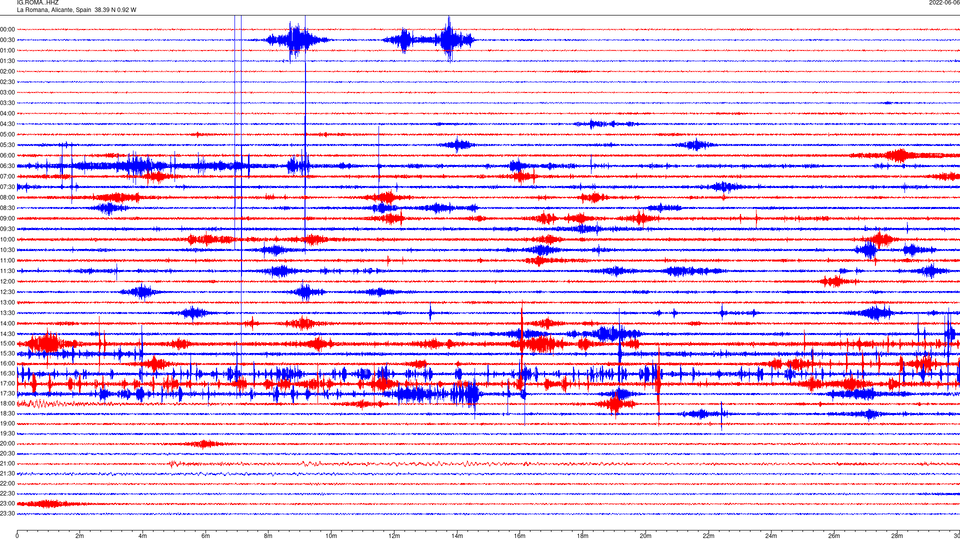Select the 04:30 trace time label
960x540 pixels.
click(7, 124)
